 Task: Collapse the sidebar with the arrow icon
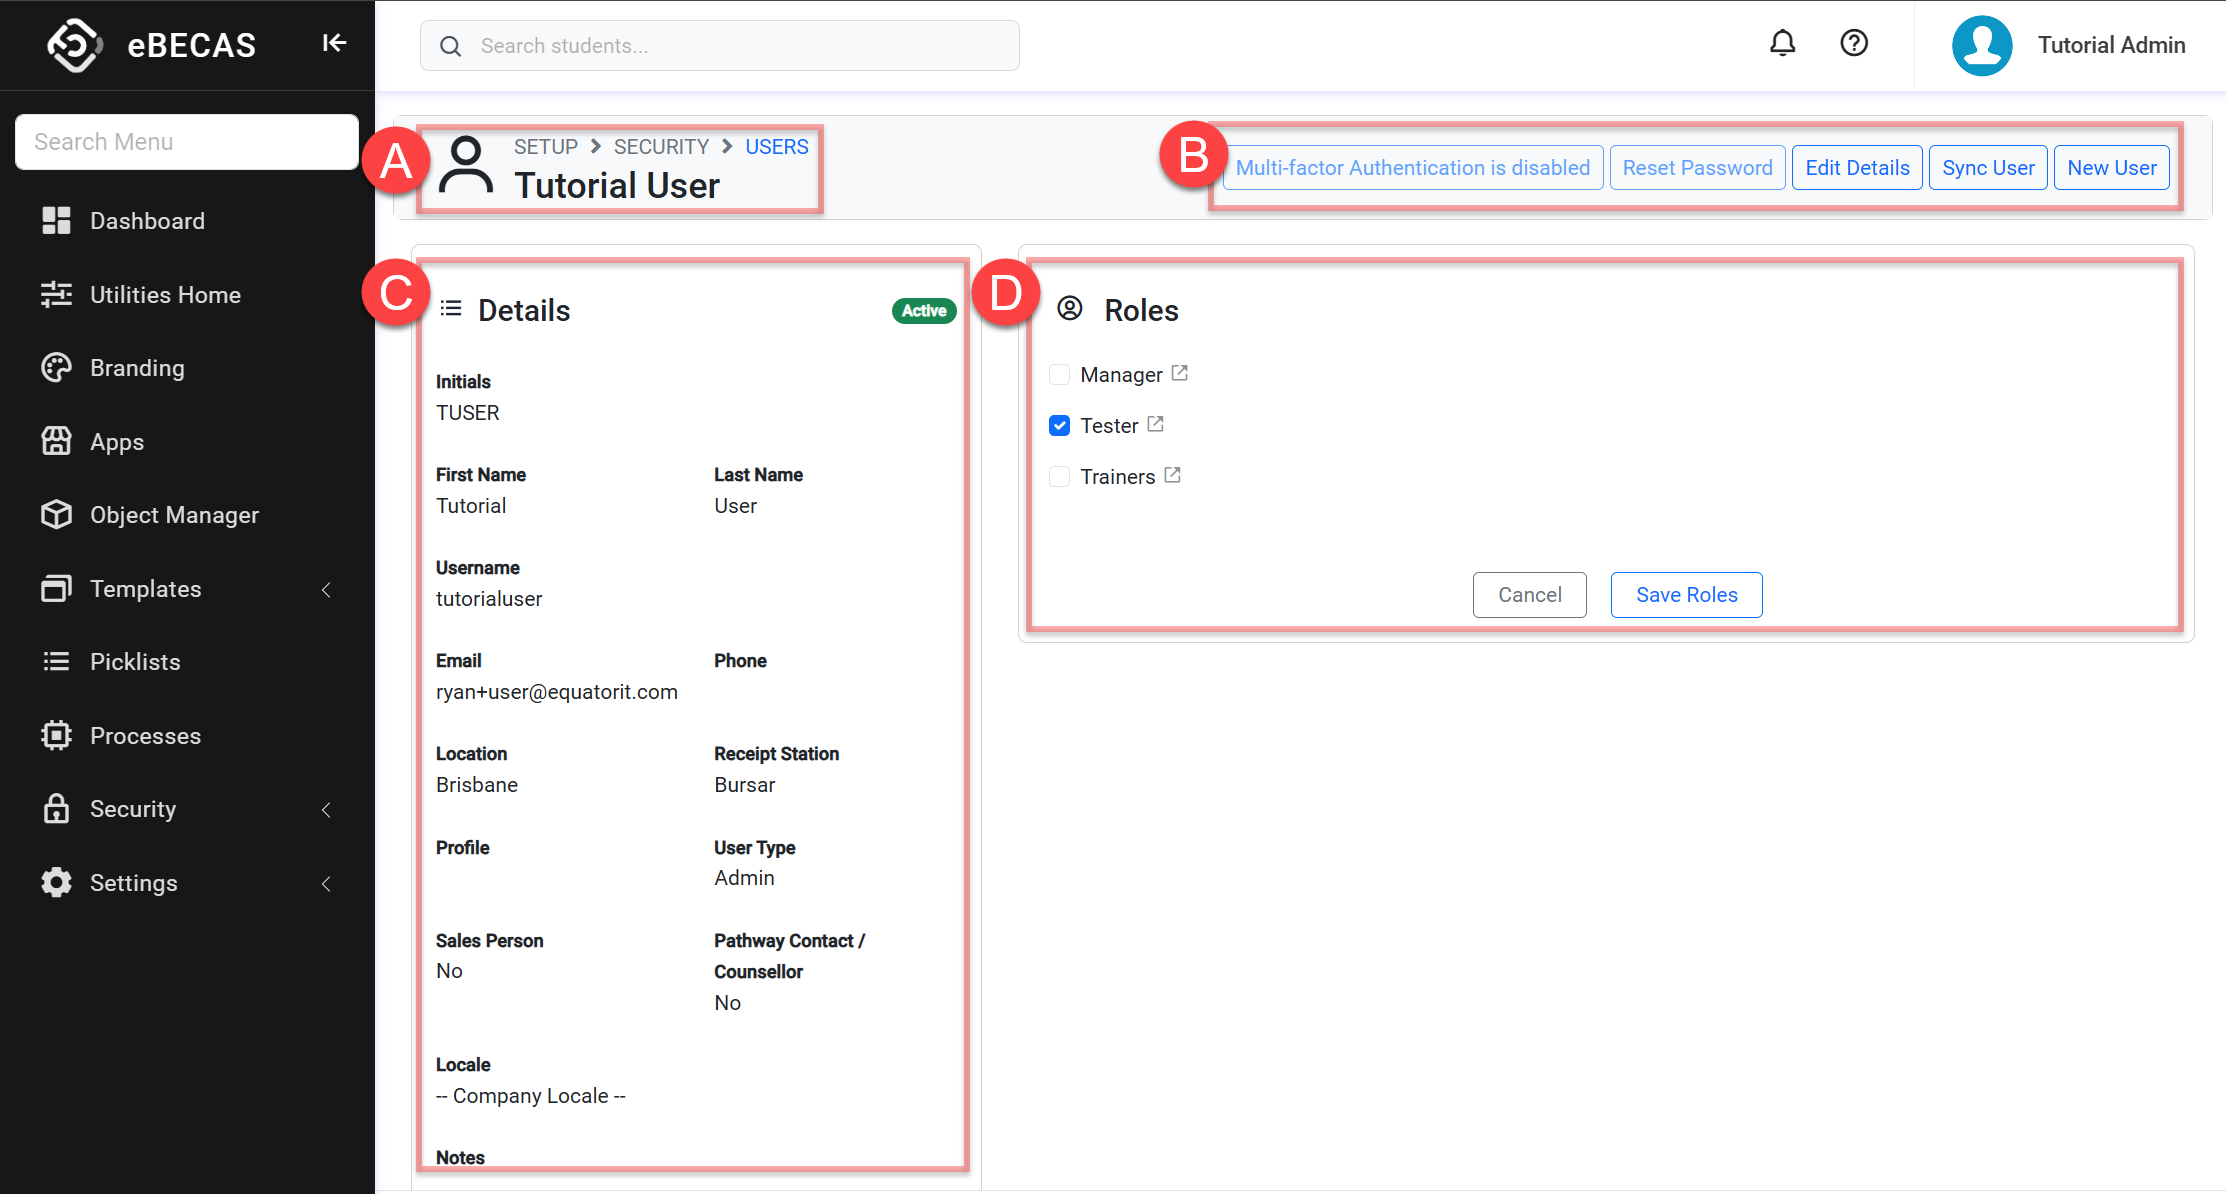pyautogui.click(x=334, y=43)
